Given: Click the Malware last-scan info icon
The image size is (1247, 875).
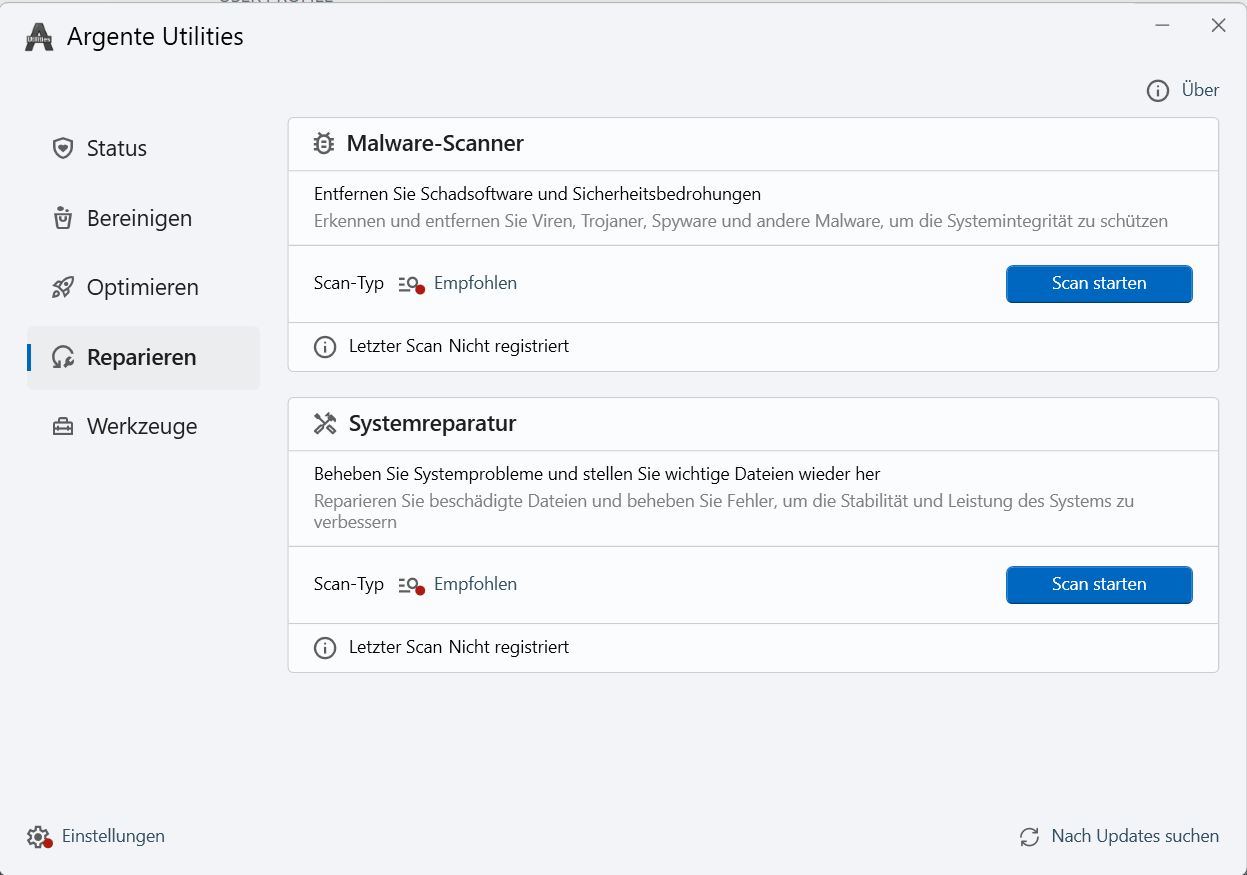Looking at the screenshot, I should [x=325, y=347].
